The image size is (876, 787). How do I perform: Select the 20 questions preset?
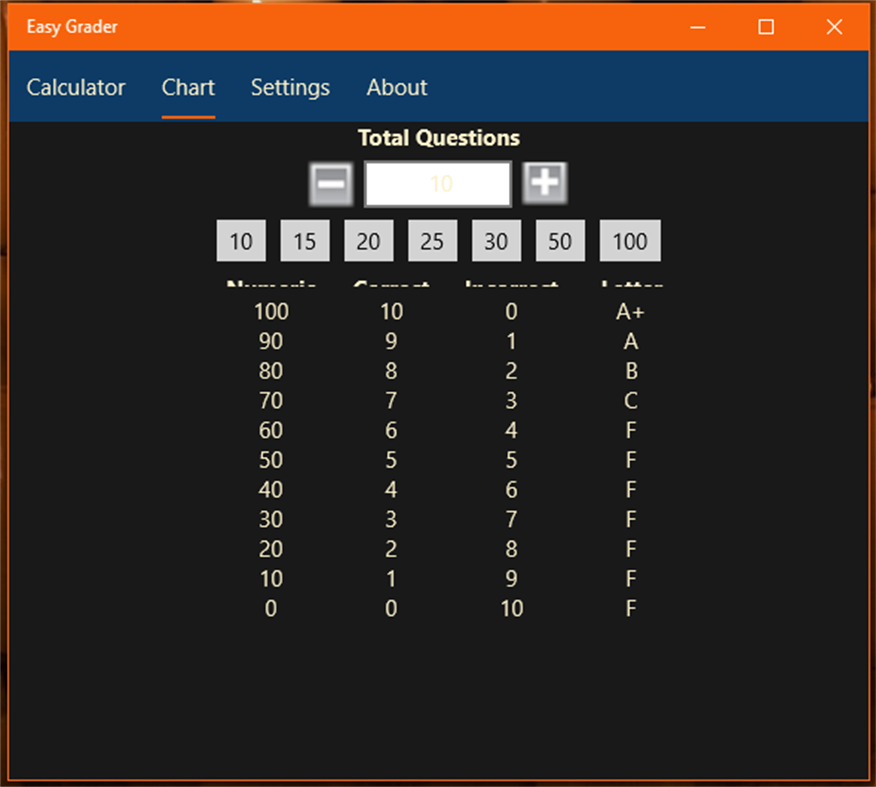tap(368, 240)
